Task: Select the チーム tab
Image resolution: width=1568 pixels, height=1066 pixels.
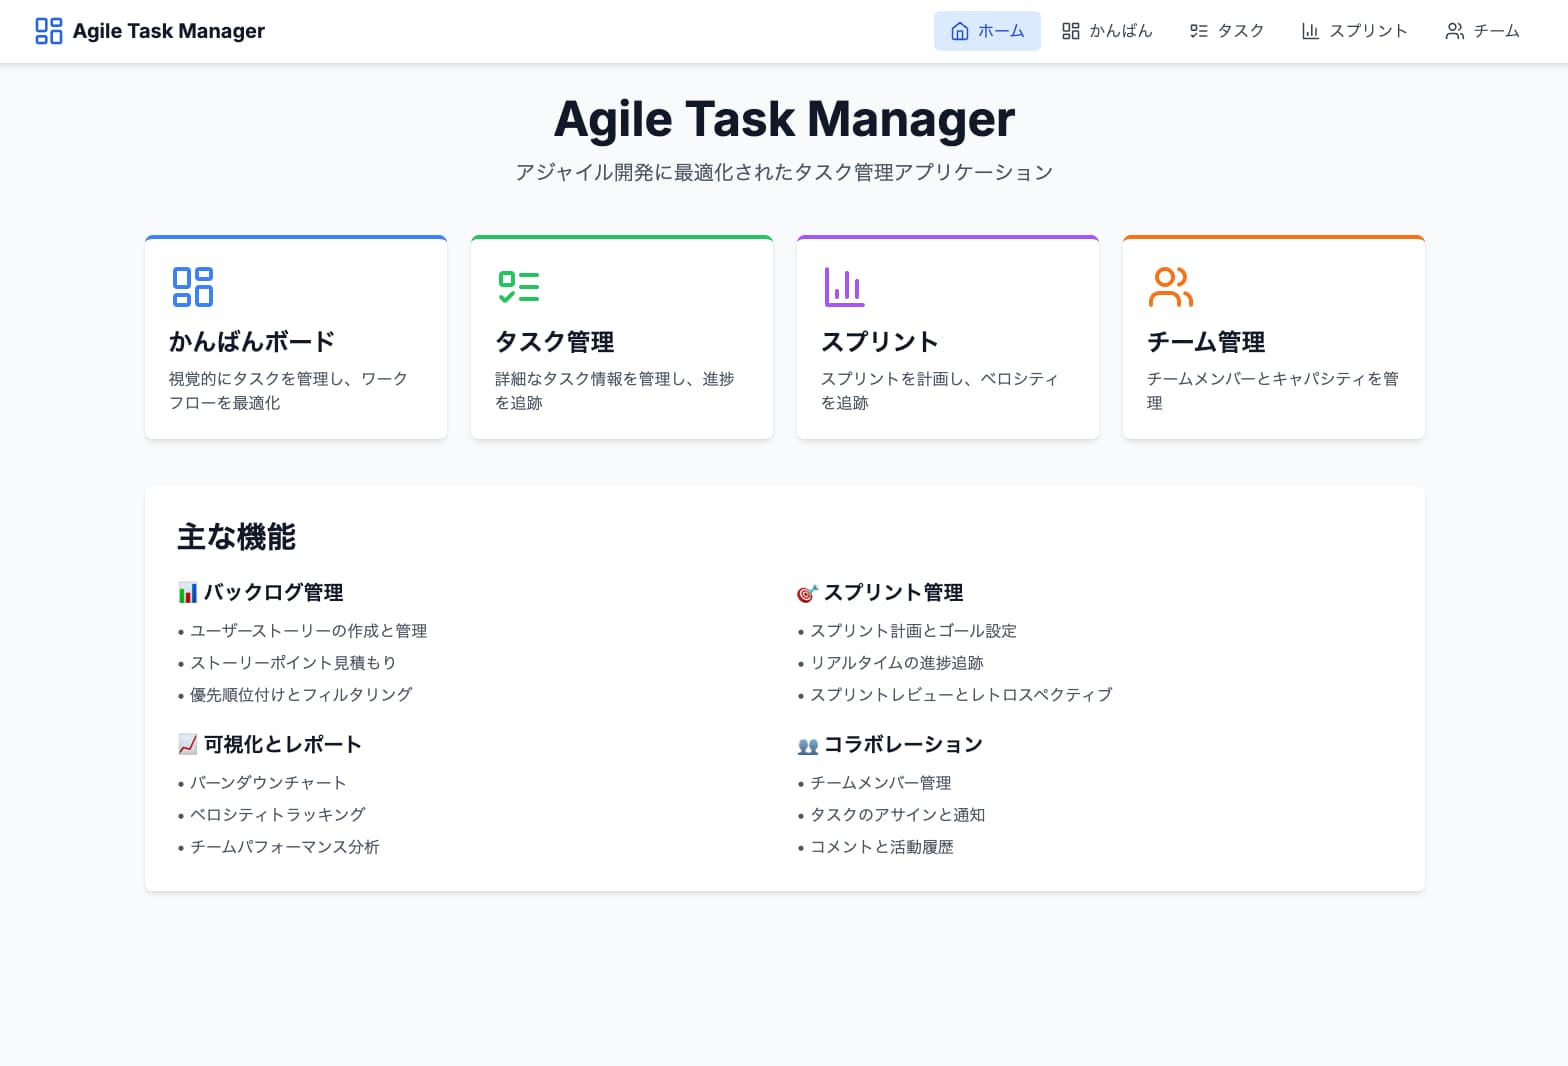Action: coord(1483,31)
